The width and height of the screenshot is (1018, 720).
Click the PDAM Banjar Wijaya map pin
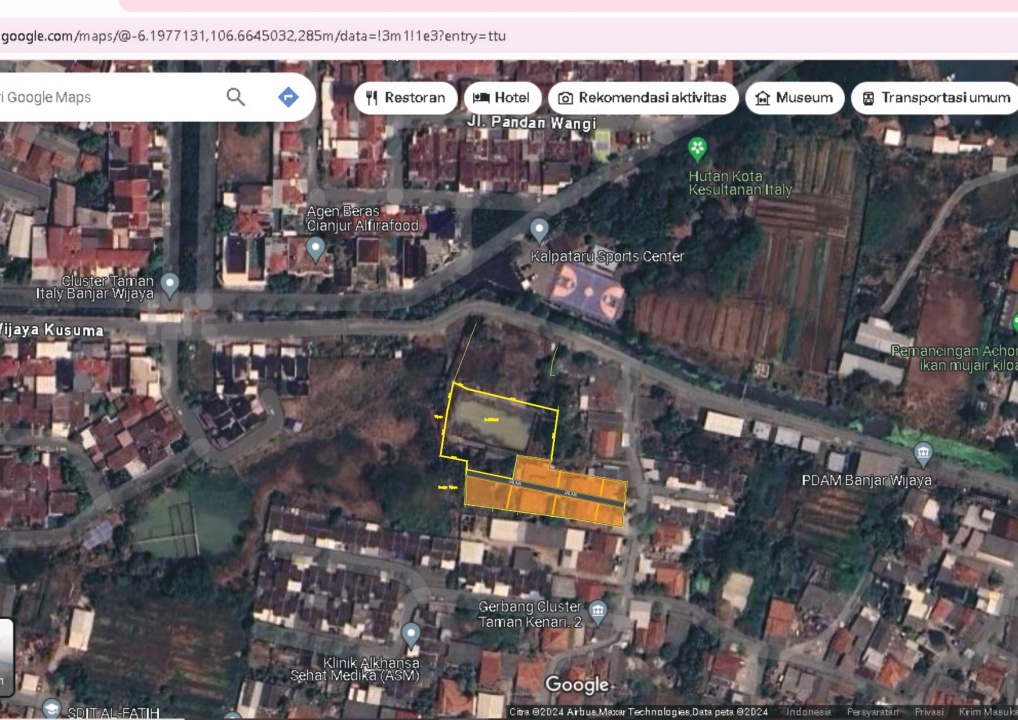pos(922,454)
